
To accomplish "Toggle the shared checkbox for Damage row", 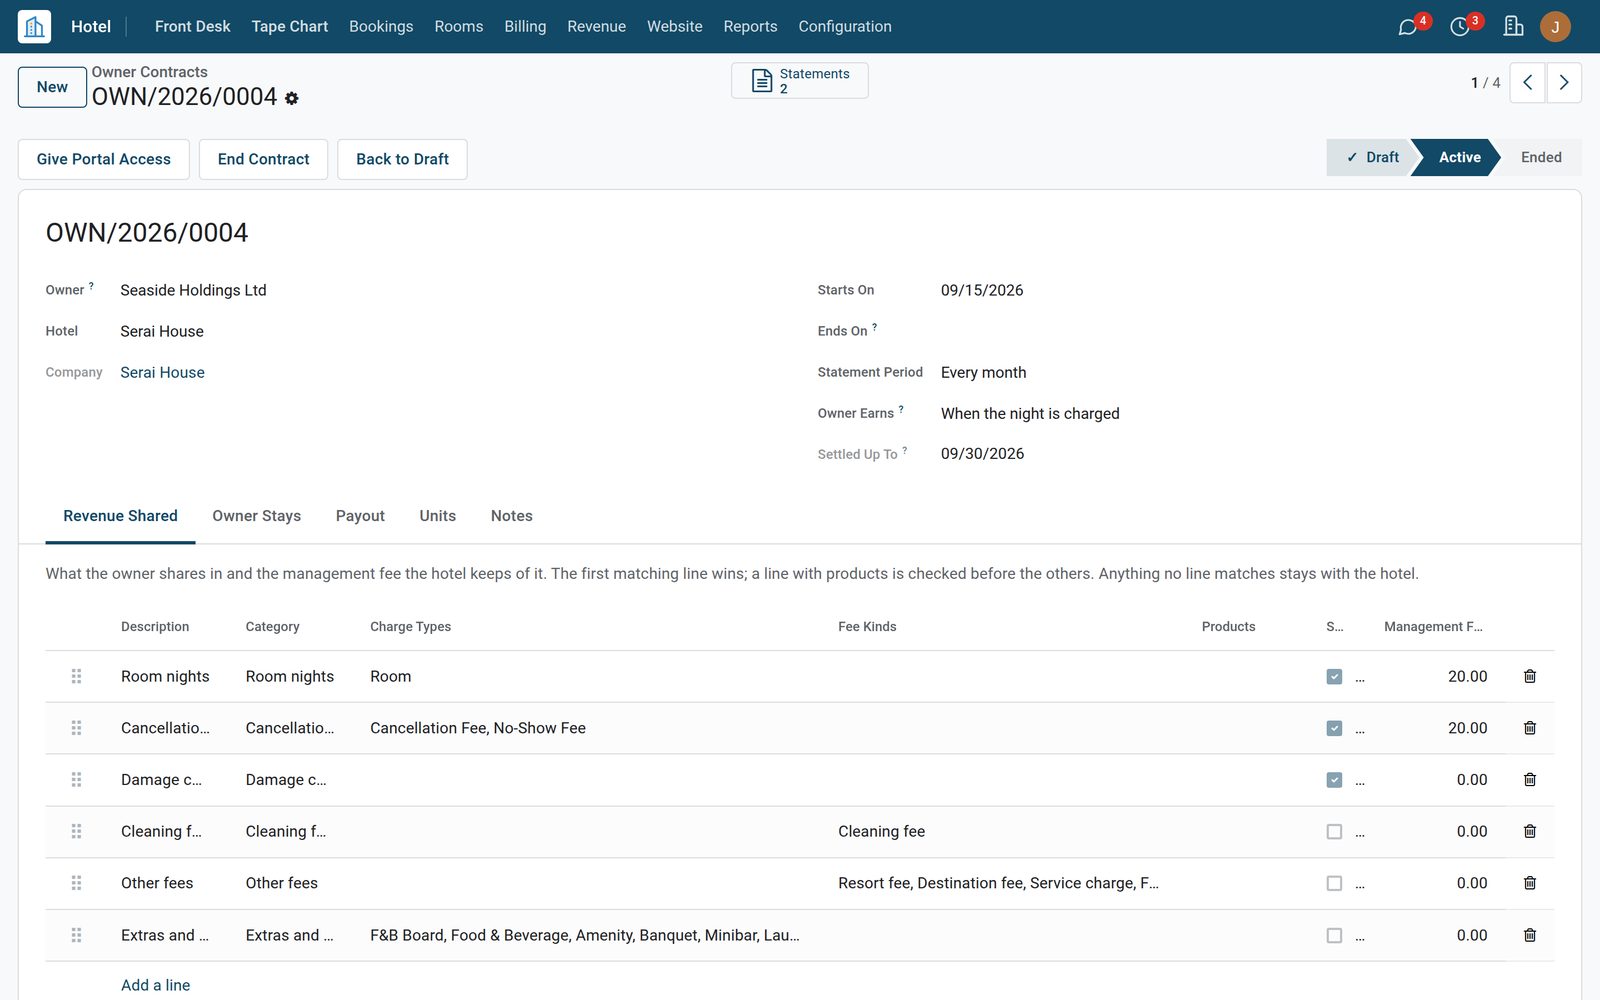I will click(x=1334, y=780).
